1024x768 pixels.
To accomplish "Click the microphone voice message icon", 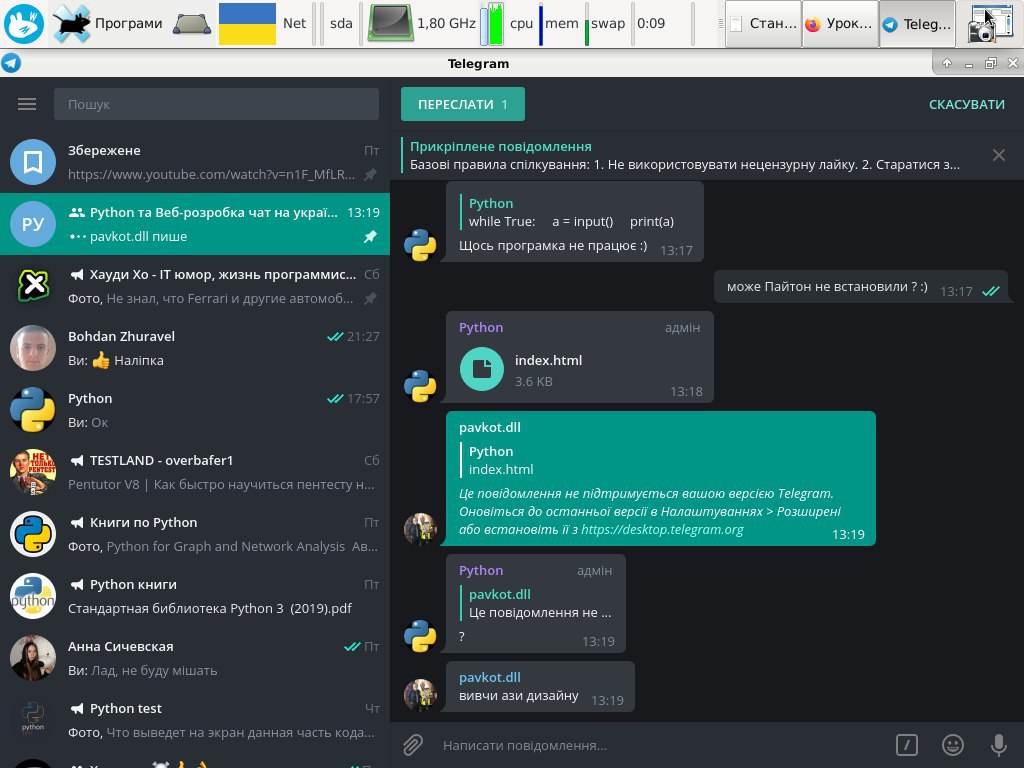I will point(998,745).
